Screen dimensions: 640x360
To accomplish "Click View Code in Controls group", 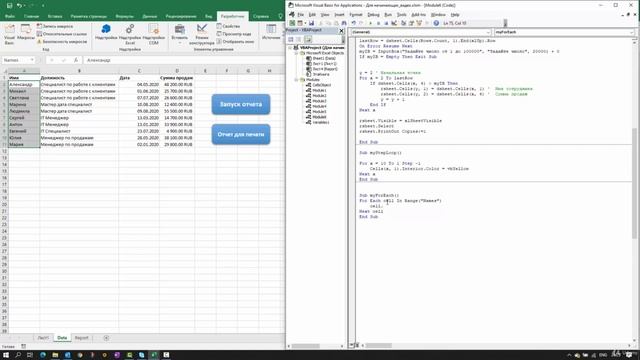I will coord(234,34).
